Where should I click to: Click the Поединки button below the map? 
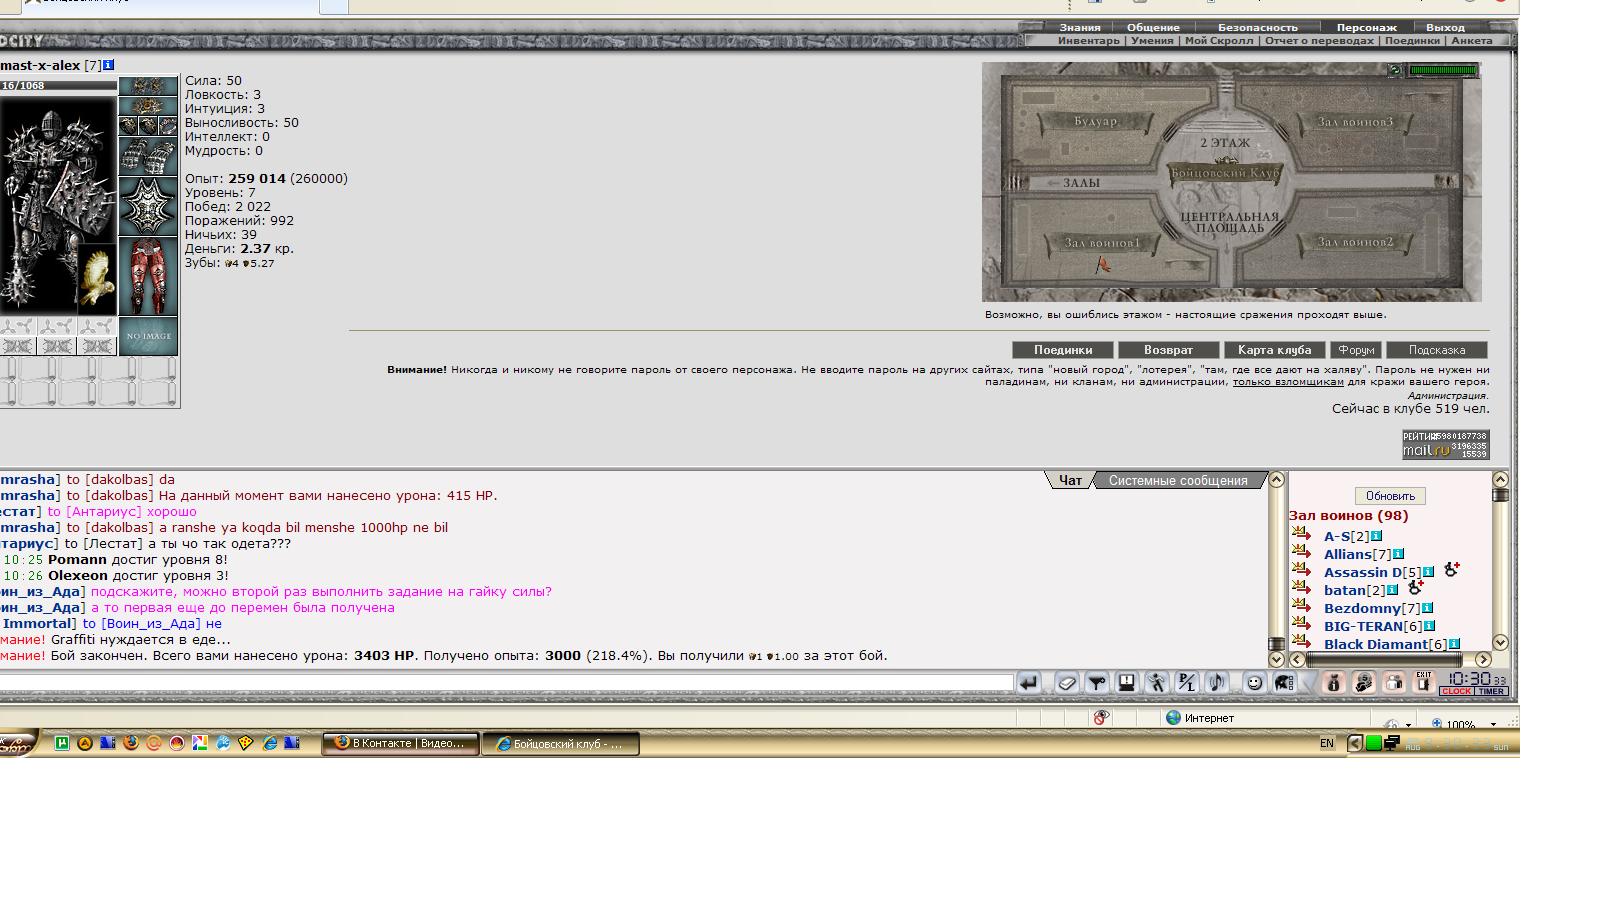click(1063, 350)
